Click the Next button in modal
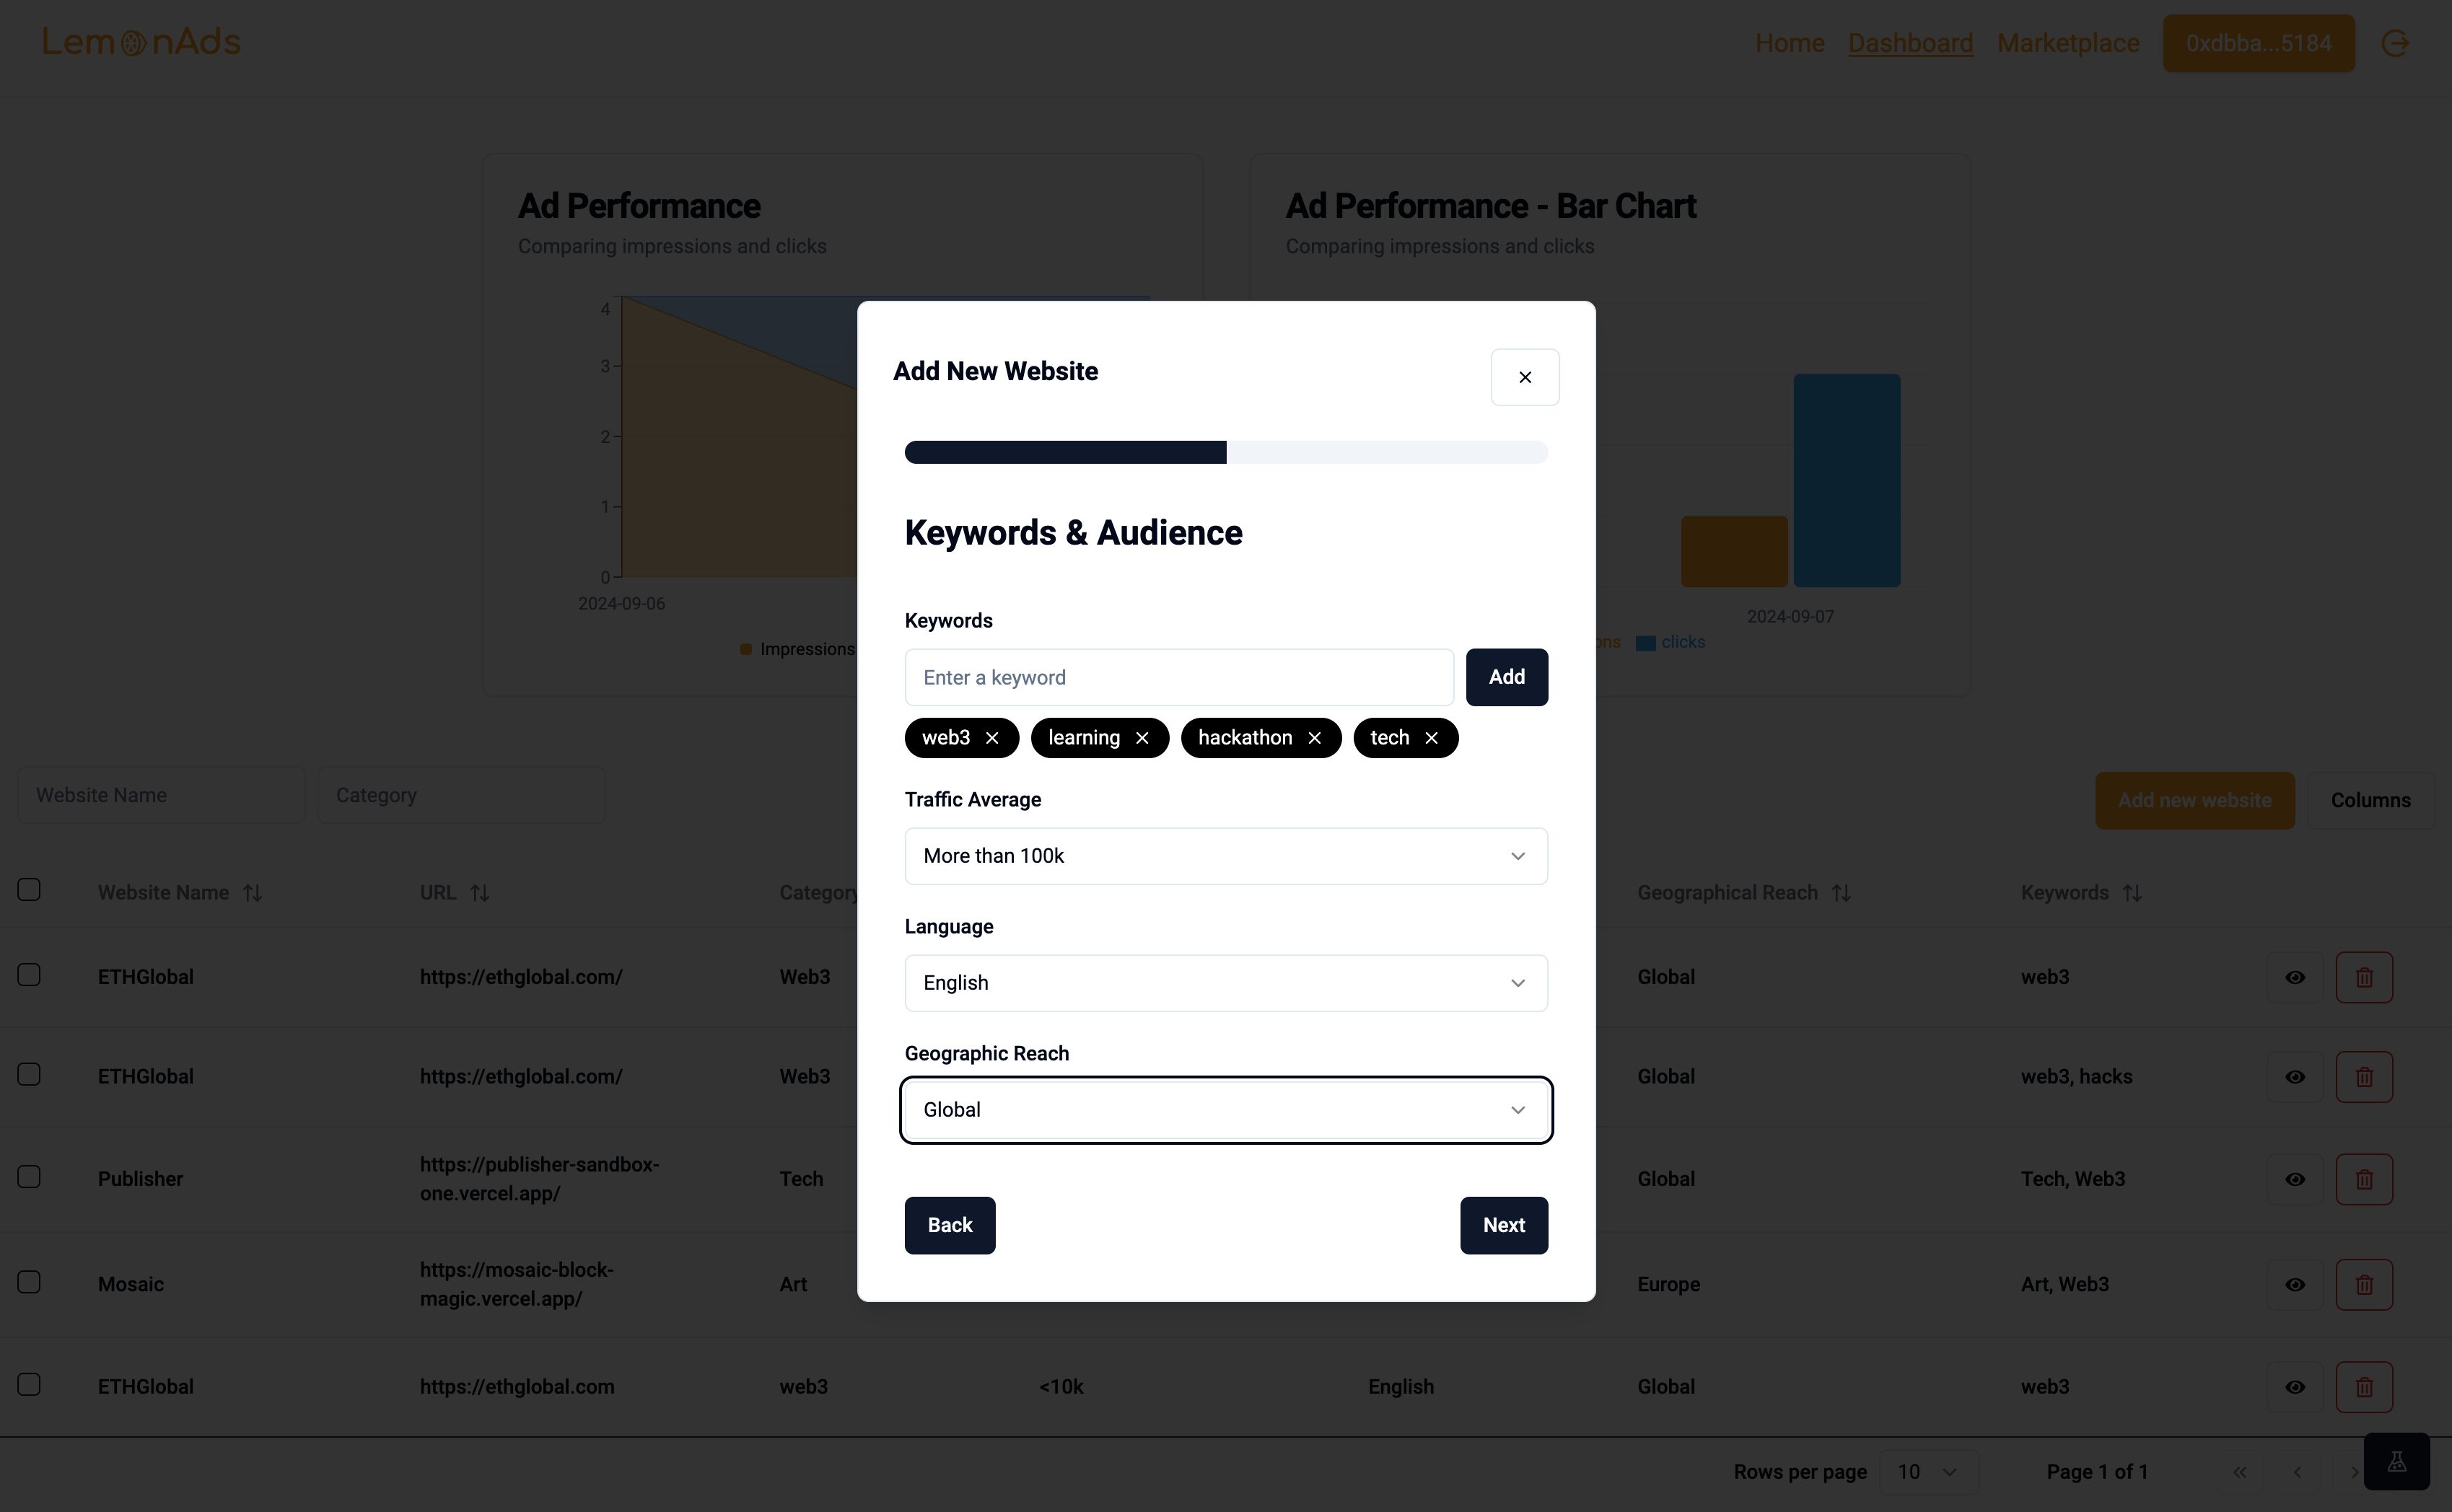 point(1502,1225)
